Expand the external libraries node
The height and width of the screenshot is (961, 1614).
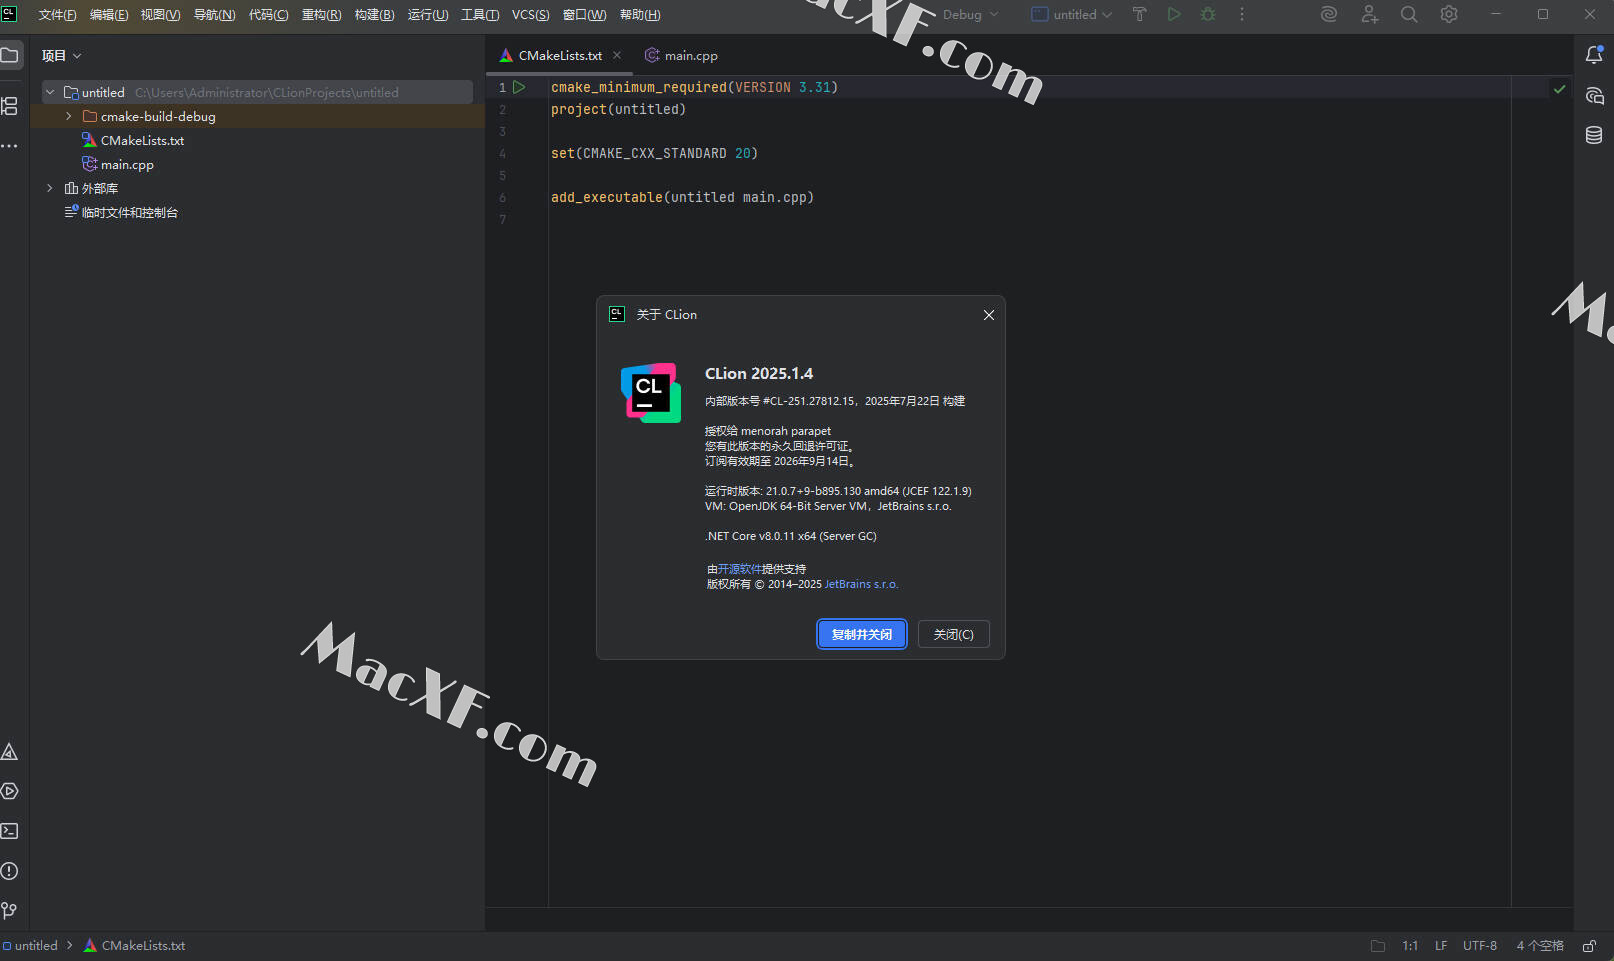50,188
